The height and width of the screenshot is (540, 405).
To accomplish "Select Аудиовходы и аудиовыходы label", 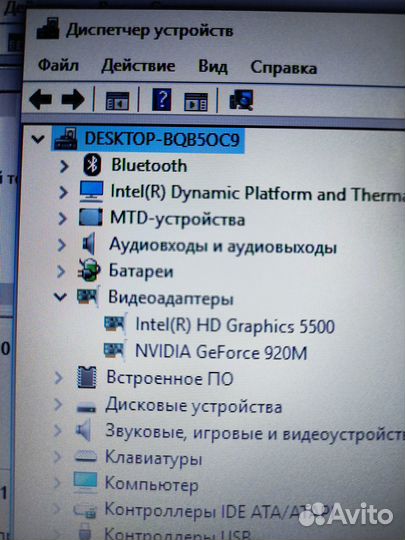I will click(x=223, y=246).
